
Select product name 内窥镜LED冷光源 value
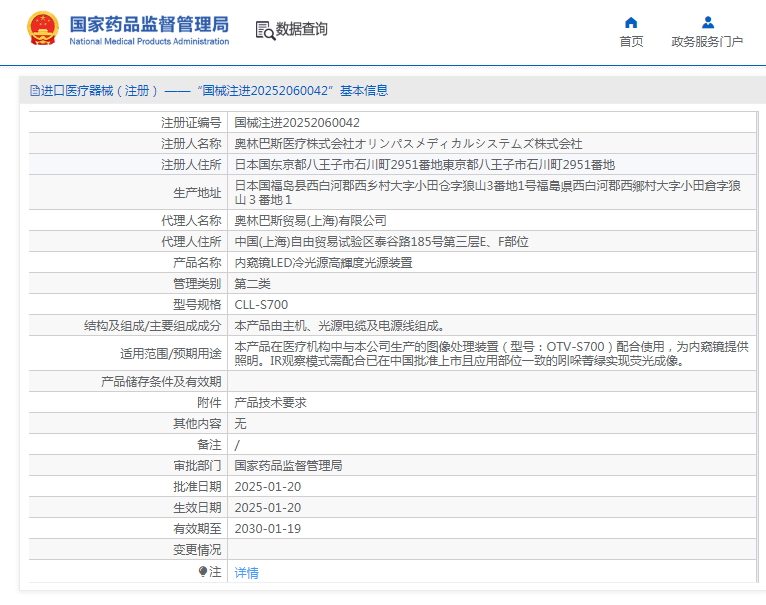click(323, 262)
